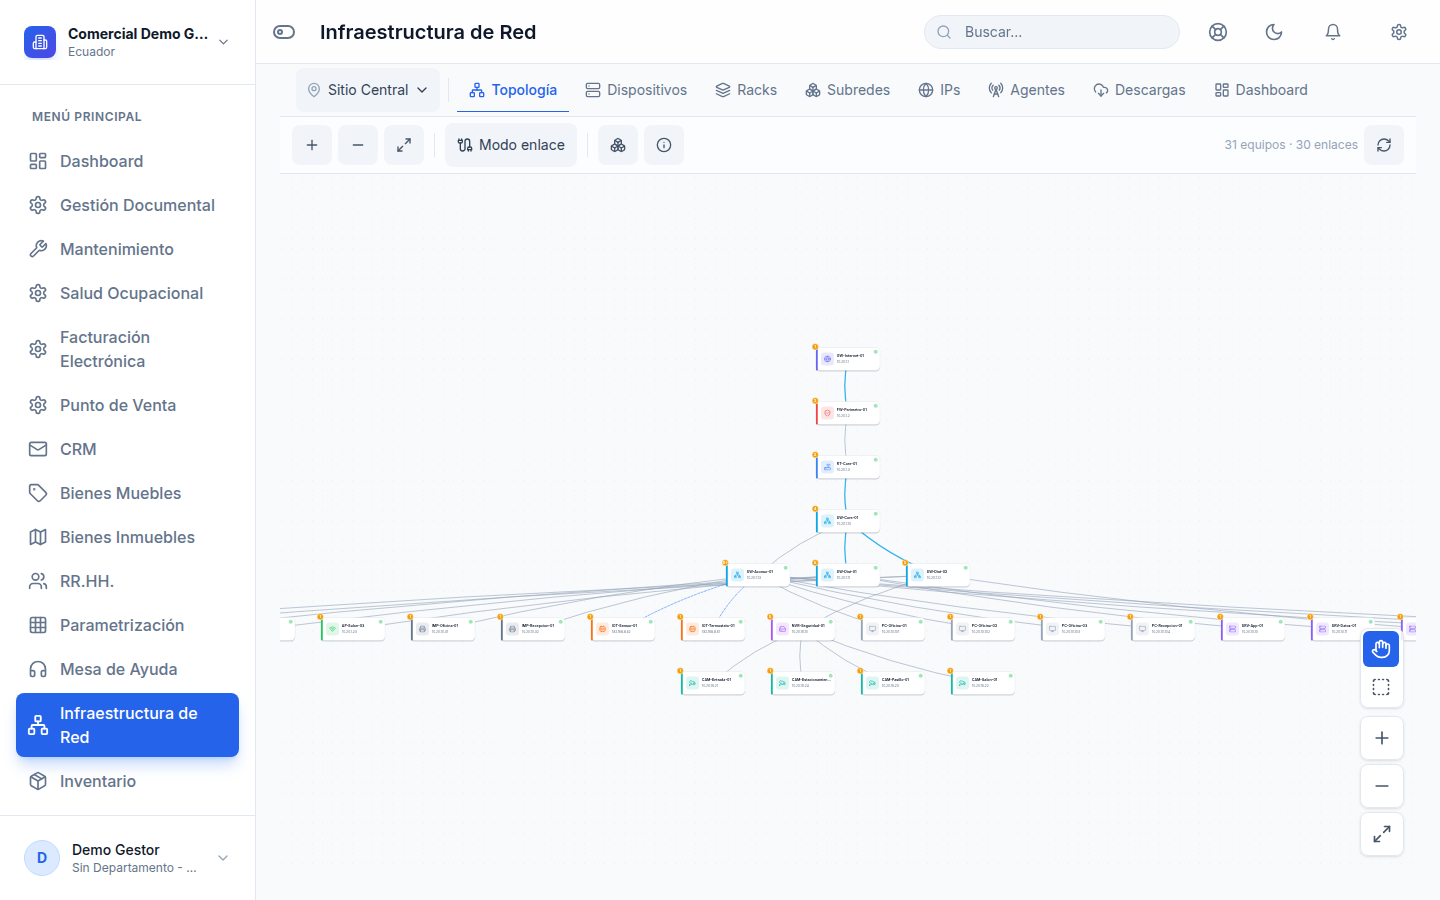Expand Comercial Demo company selector

pyautogui.click(x=127, y=42)
